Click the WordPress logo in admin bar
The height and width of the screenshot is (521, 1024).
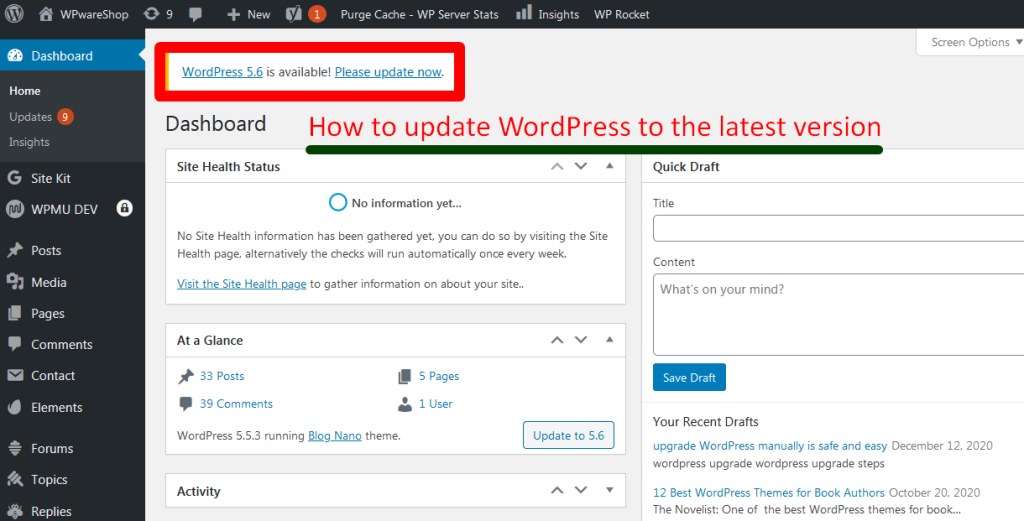(14, 14)
